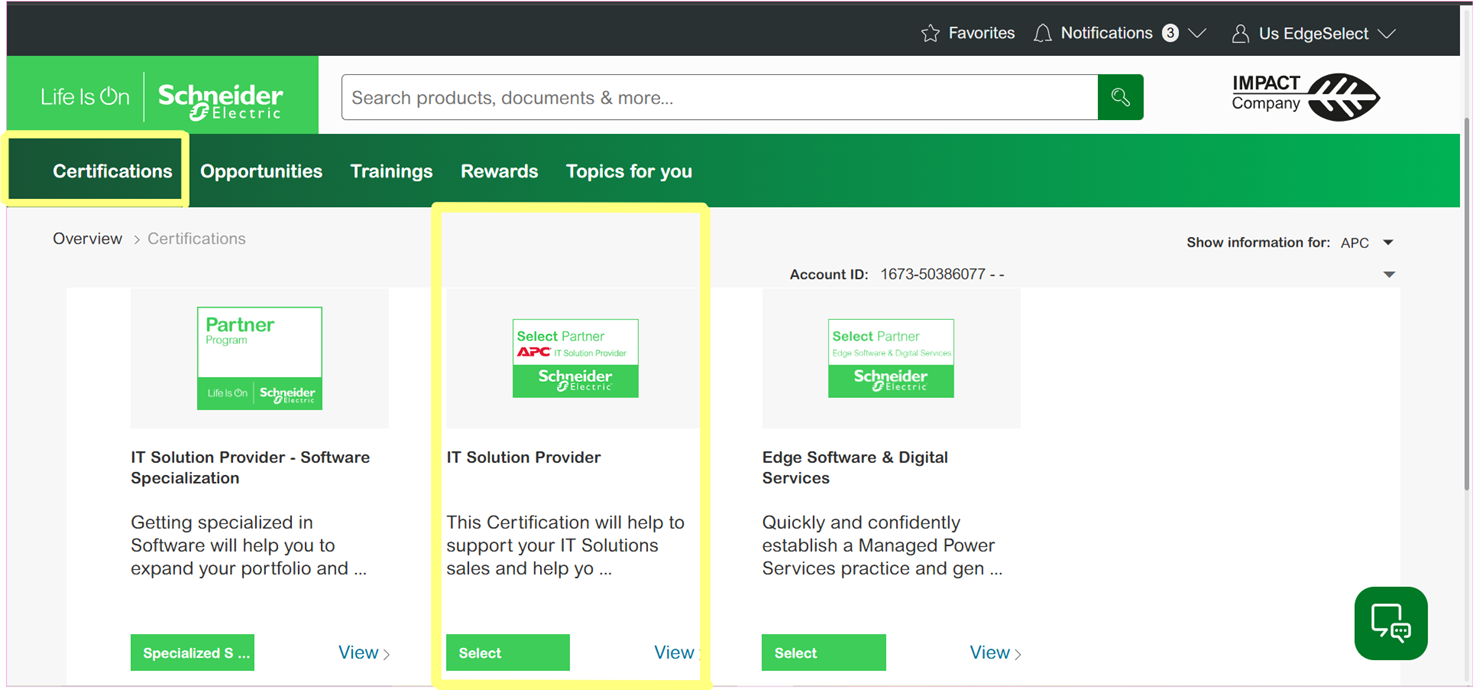
Task: Open the green chat support icon
Action: tap(1391, 623)
